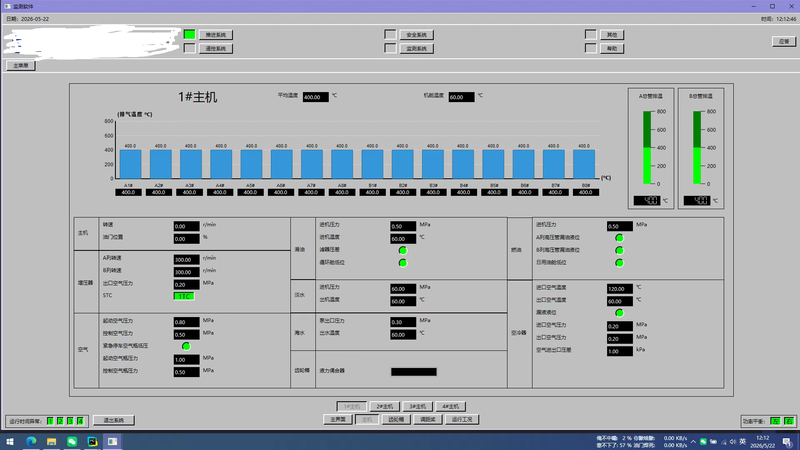
Task: Click the 循环舱低位 green lamp
Action: click(403, 263)
